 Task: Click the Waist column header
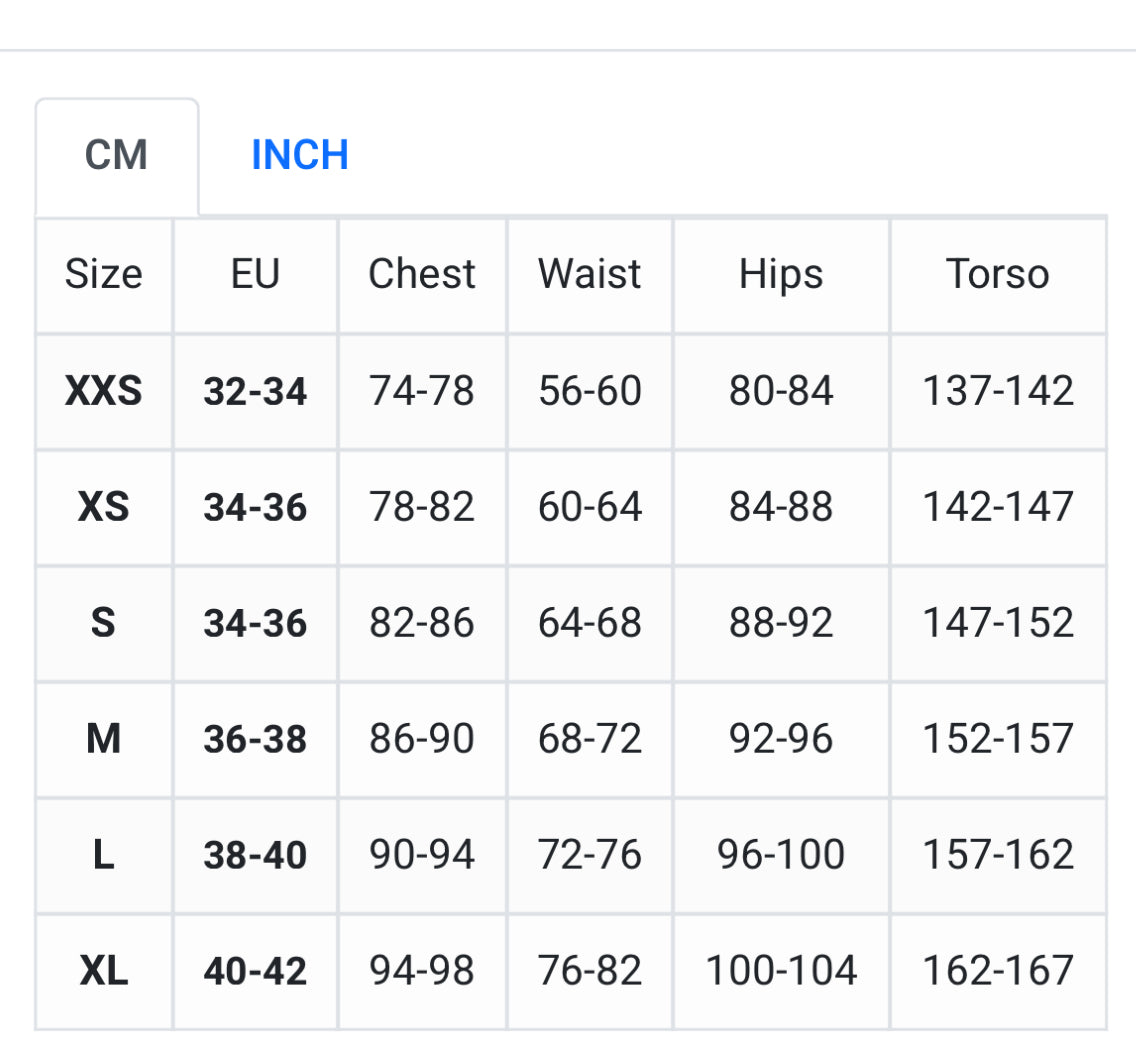click(590, 274)
